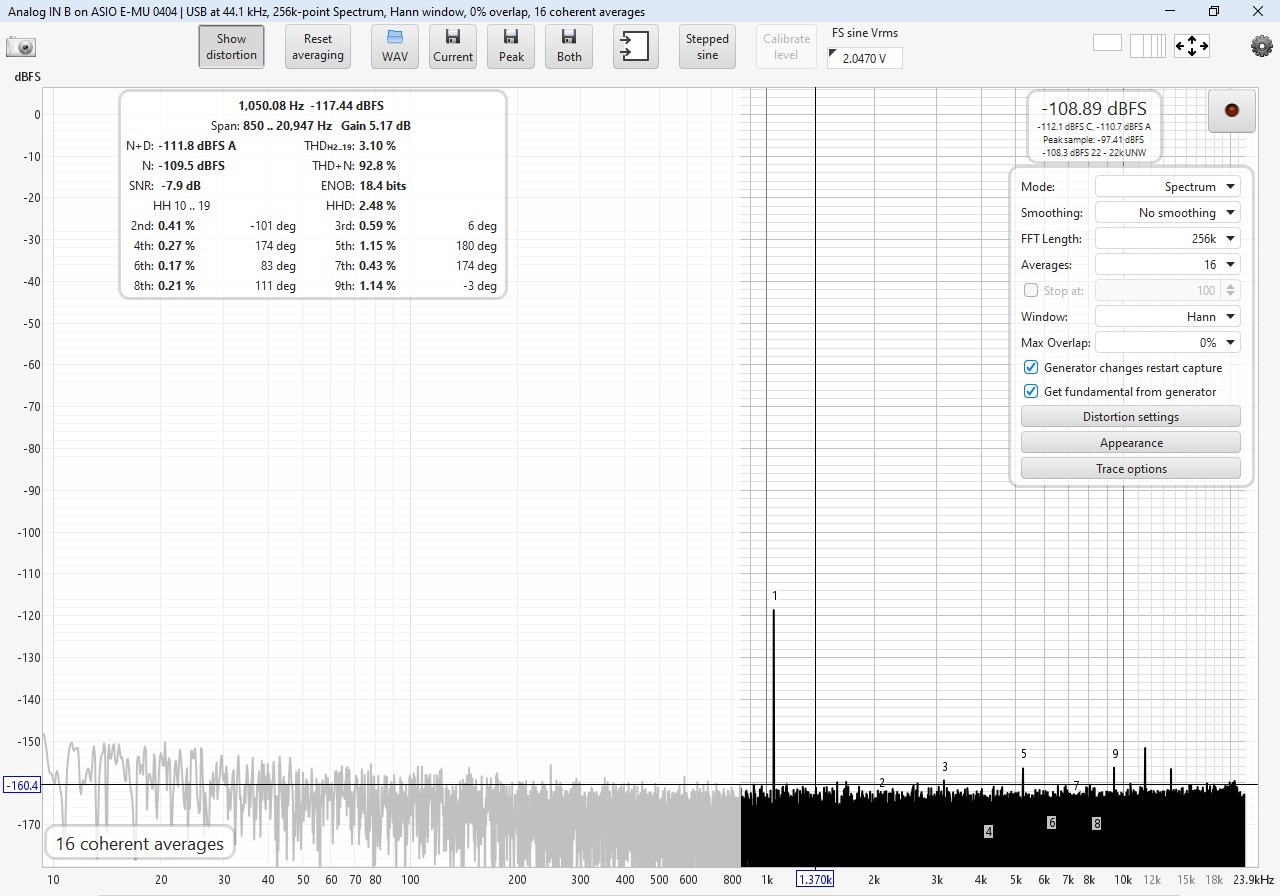Image resolution: width=1280 pixels, height=896 pixels.
Task: Click boxed harmonic marker 8
Action: coord(1097,824)
